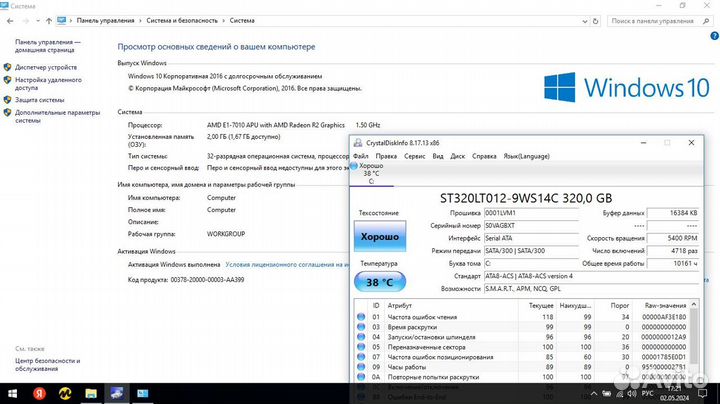The width and height of the screenshot is (720, 404).
Task: Open the notification center icon
Action: pos(703,393)
